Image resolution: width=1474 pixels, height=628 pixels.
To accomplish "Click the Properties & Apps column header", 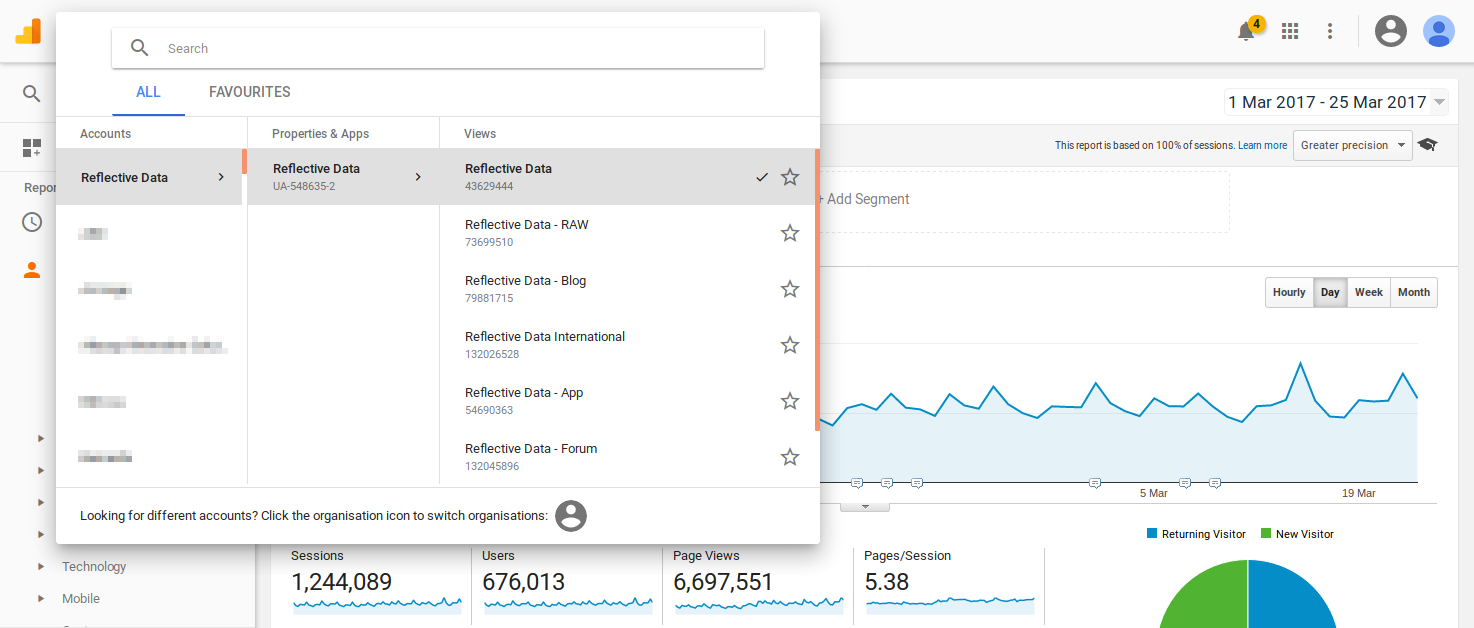I will coord(320,134).
